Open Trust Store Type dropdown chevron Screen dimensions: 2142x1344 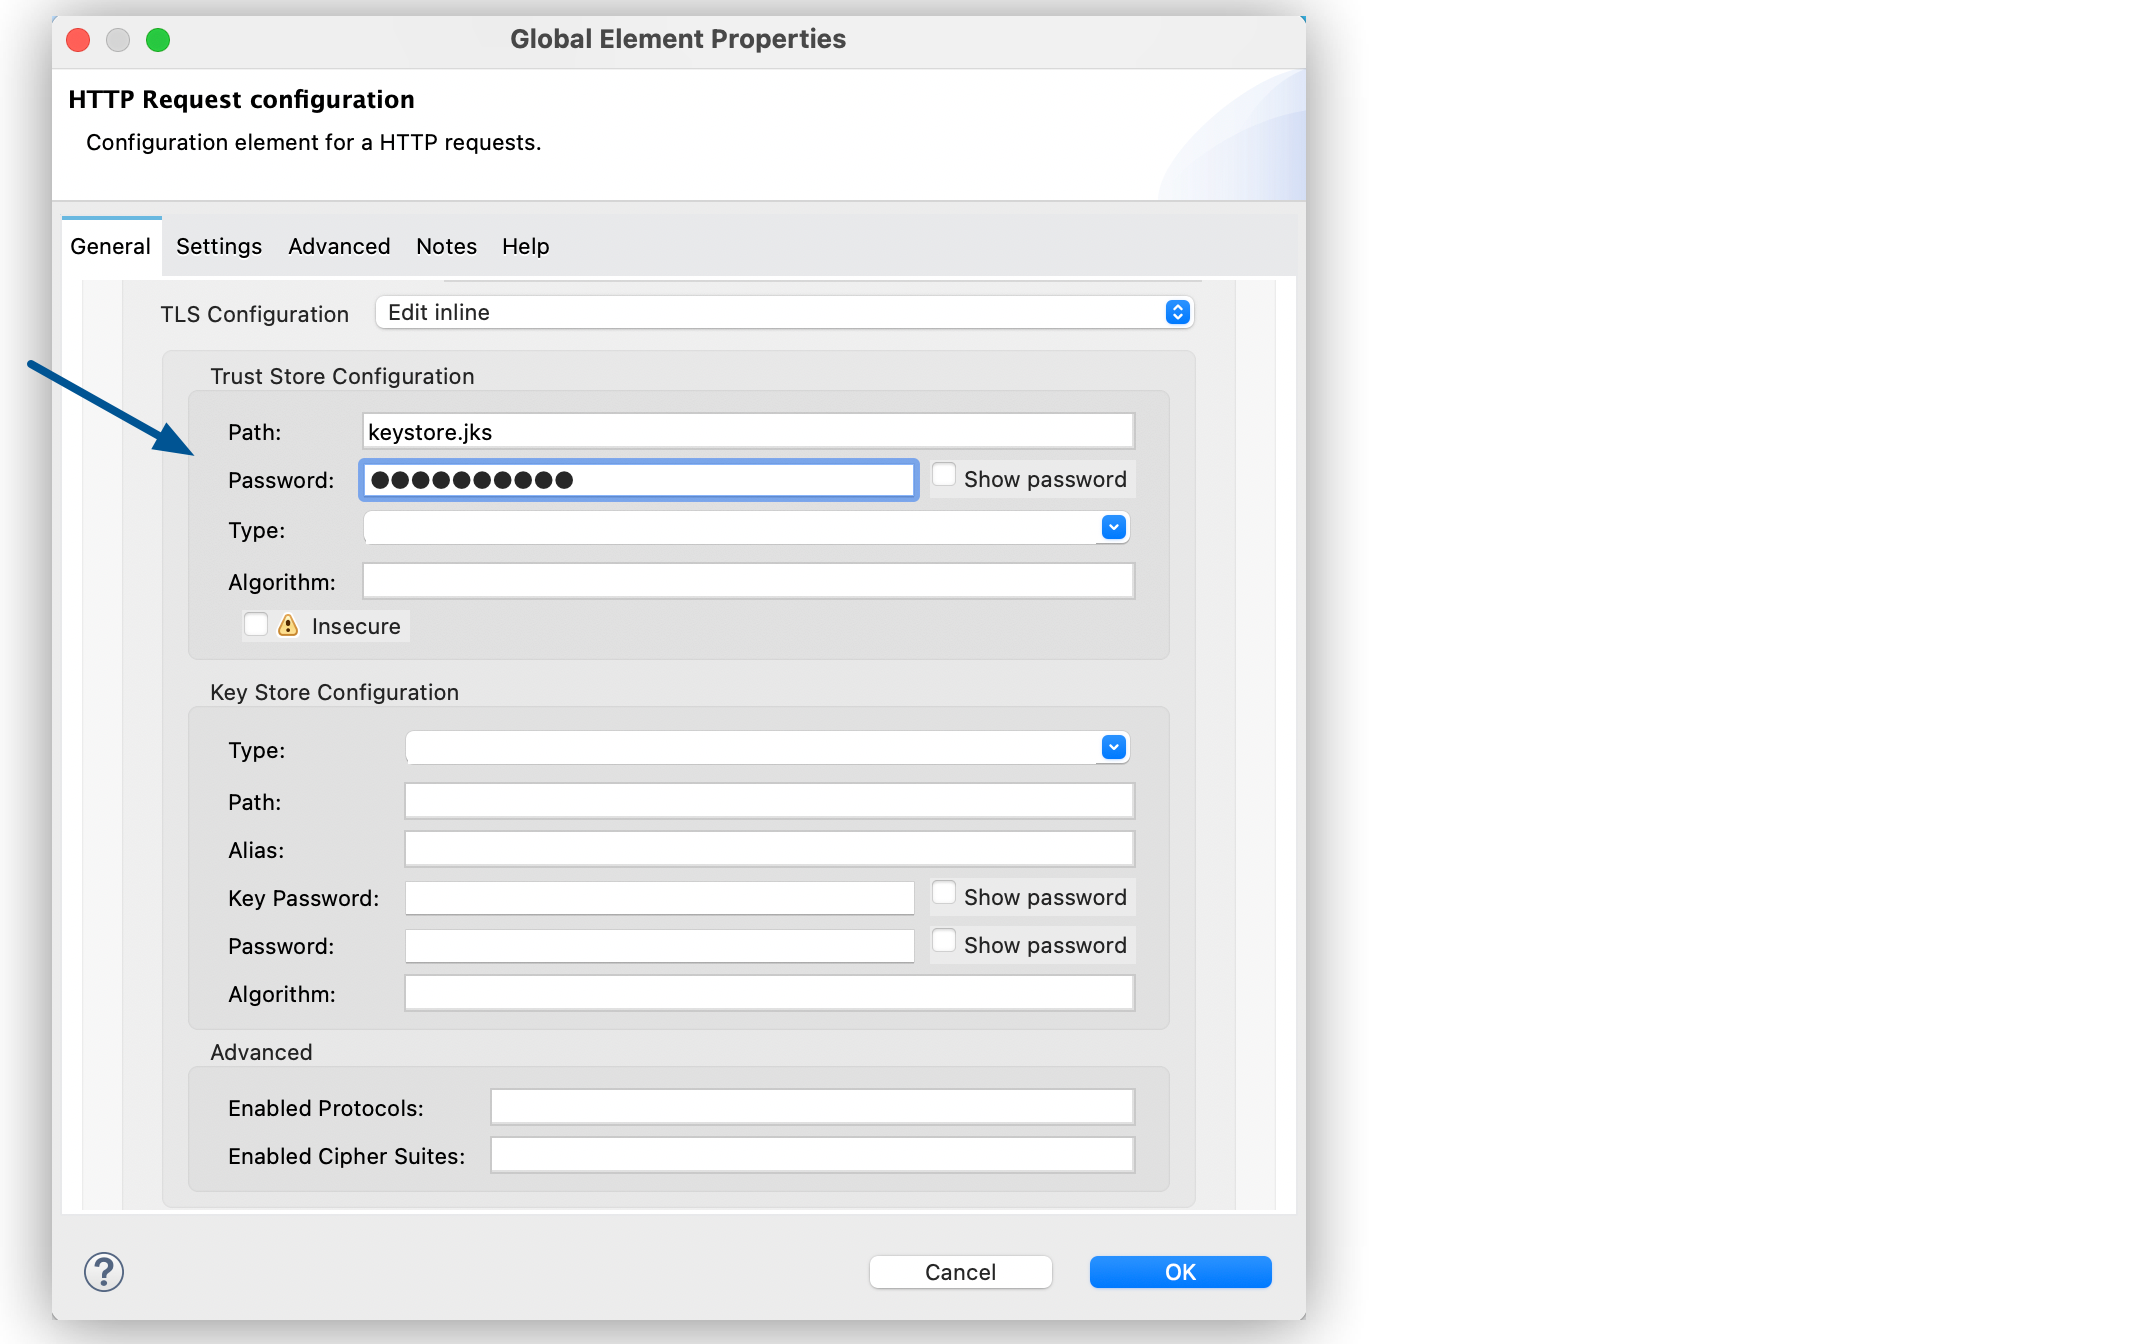pos(1111,527)
